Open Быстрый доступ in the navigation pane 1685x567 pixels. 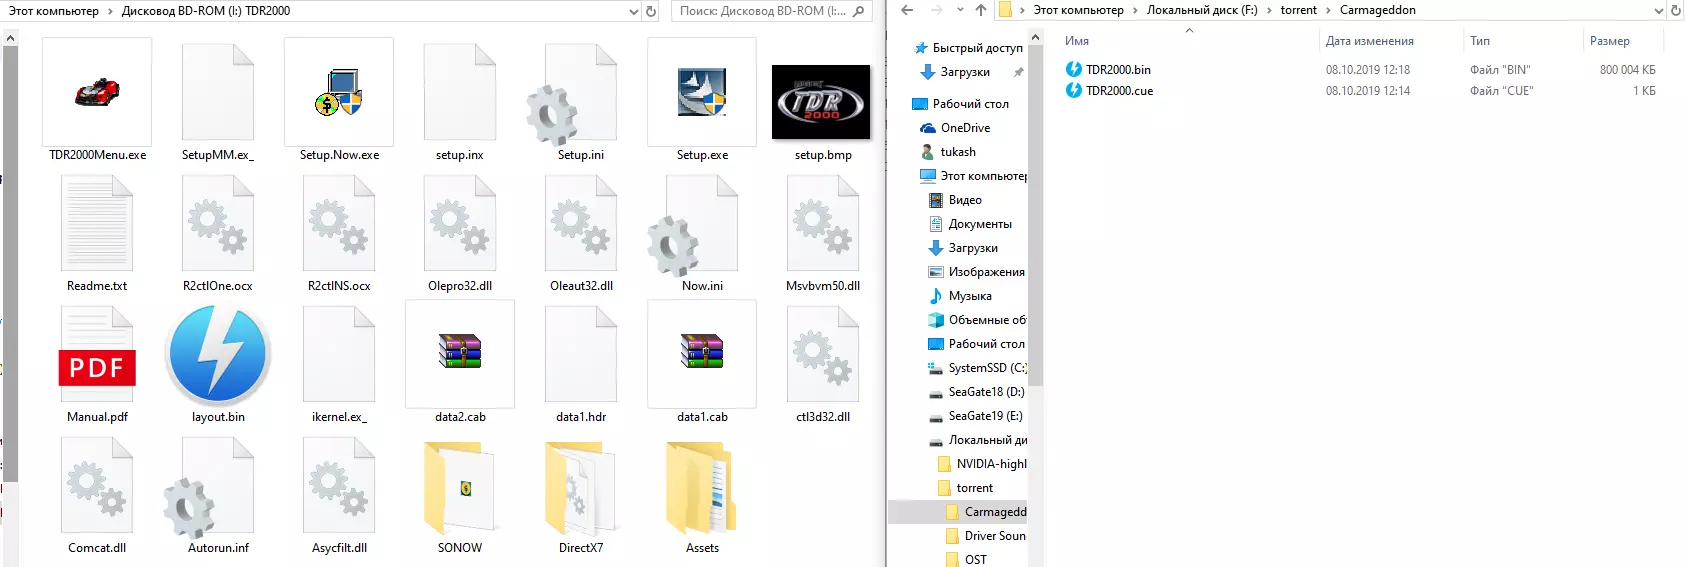coord(977,48)
